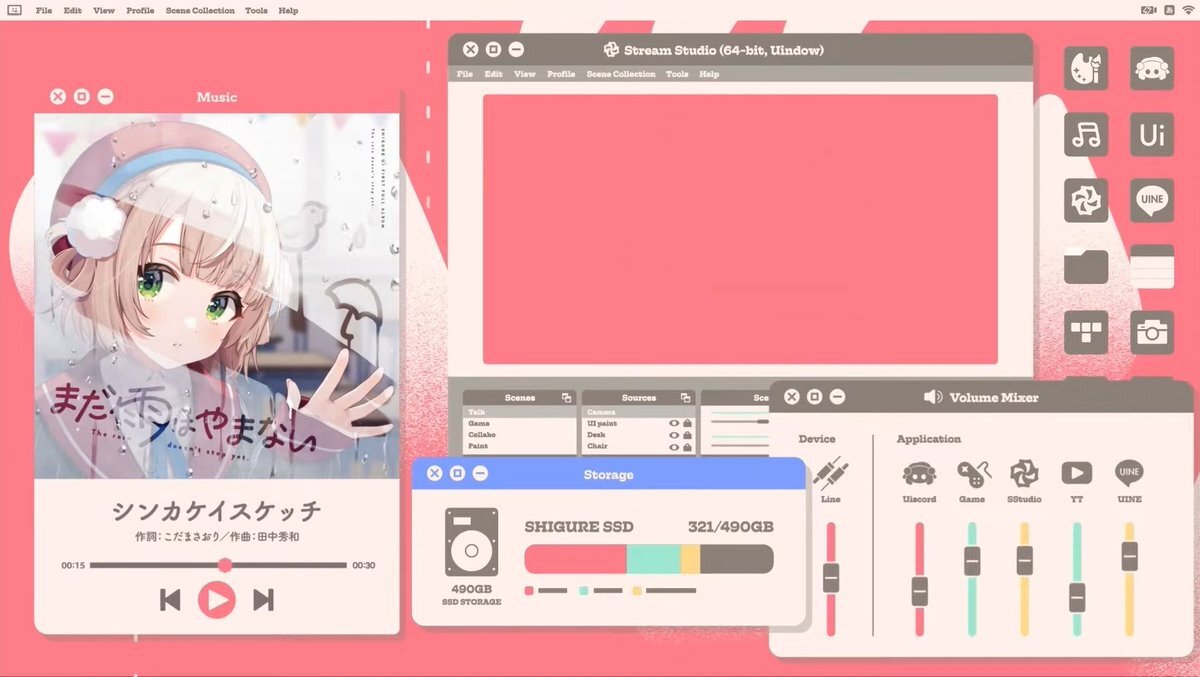This screenshot has height=677, width=1200.
Task: Click the Wi-Fi icon in the system bar
Action: pyautogui.click(x=1187, y=10)
